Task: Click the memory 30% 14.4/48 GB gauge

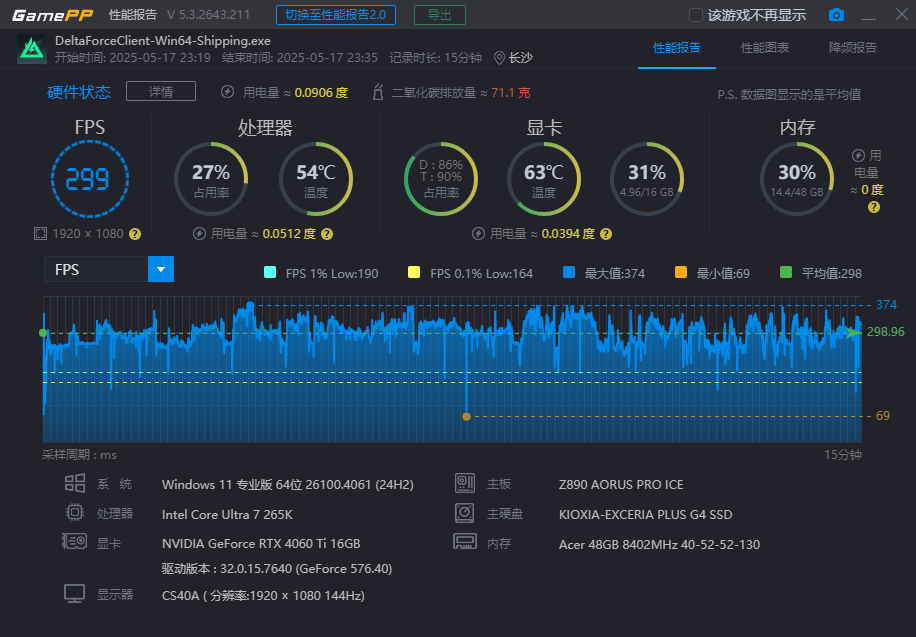Action: coord(797,179)
